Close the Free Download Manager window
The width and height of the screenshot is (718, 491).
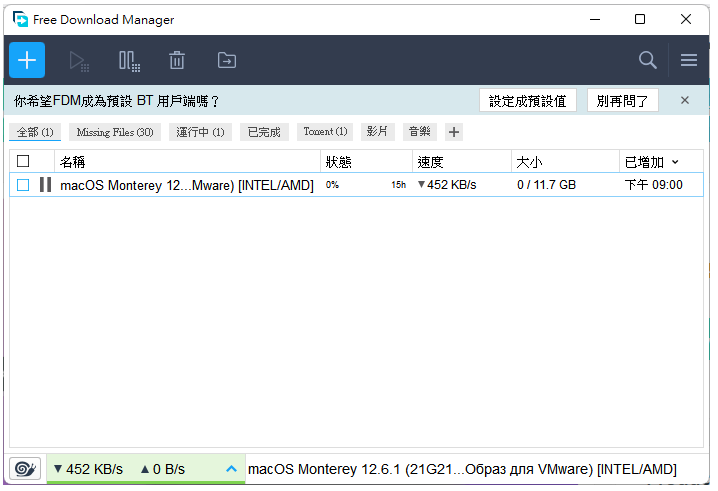(685, 19)
